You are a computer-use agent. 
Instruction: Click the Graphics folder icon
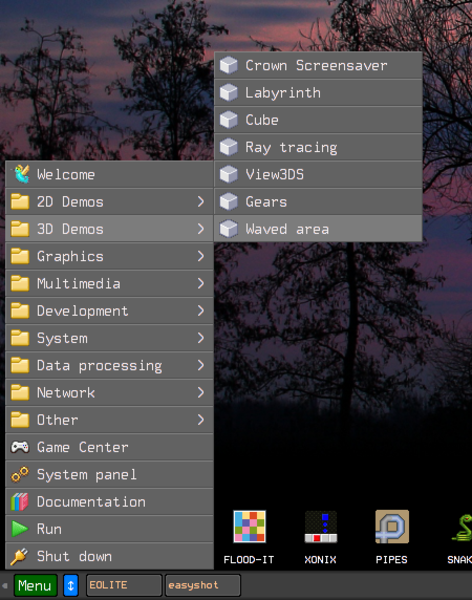pyautogui.click(x=20, y=256)
